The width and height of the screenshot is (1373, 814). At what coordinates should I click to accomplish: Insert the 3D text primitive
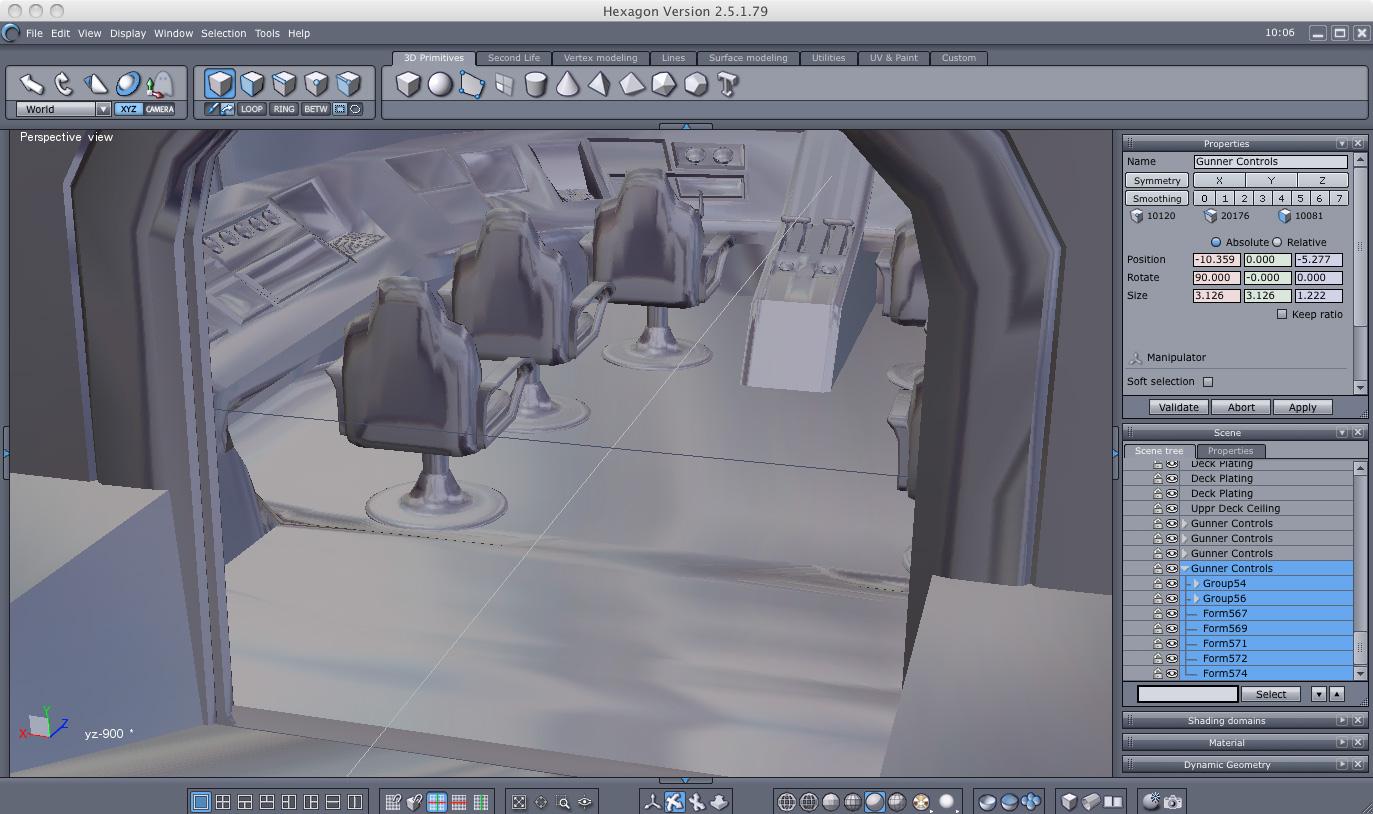pos(728,85)
